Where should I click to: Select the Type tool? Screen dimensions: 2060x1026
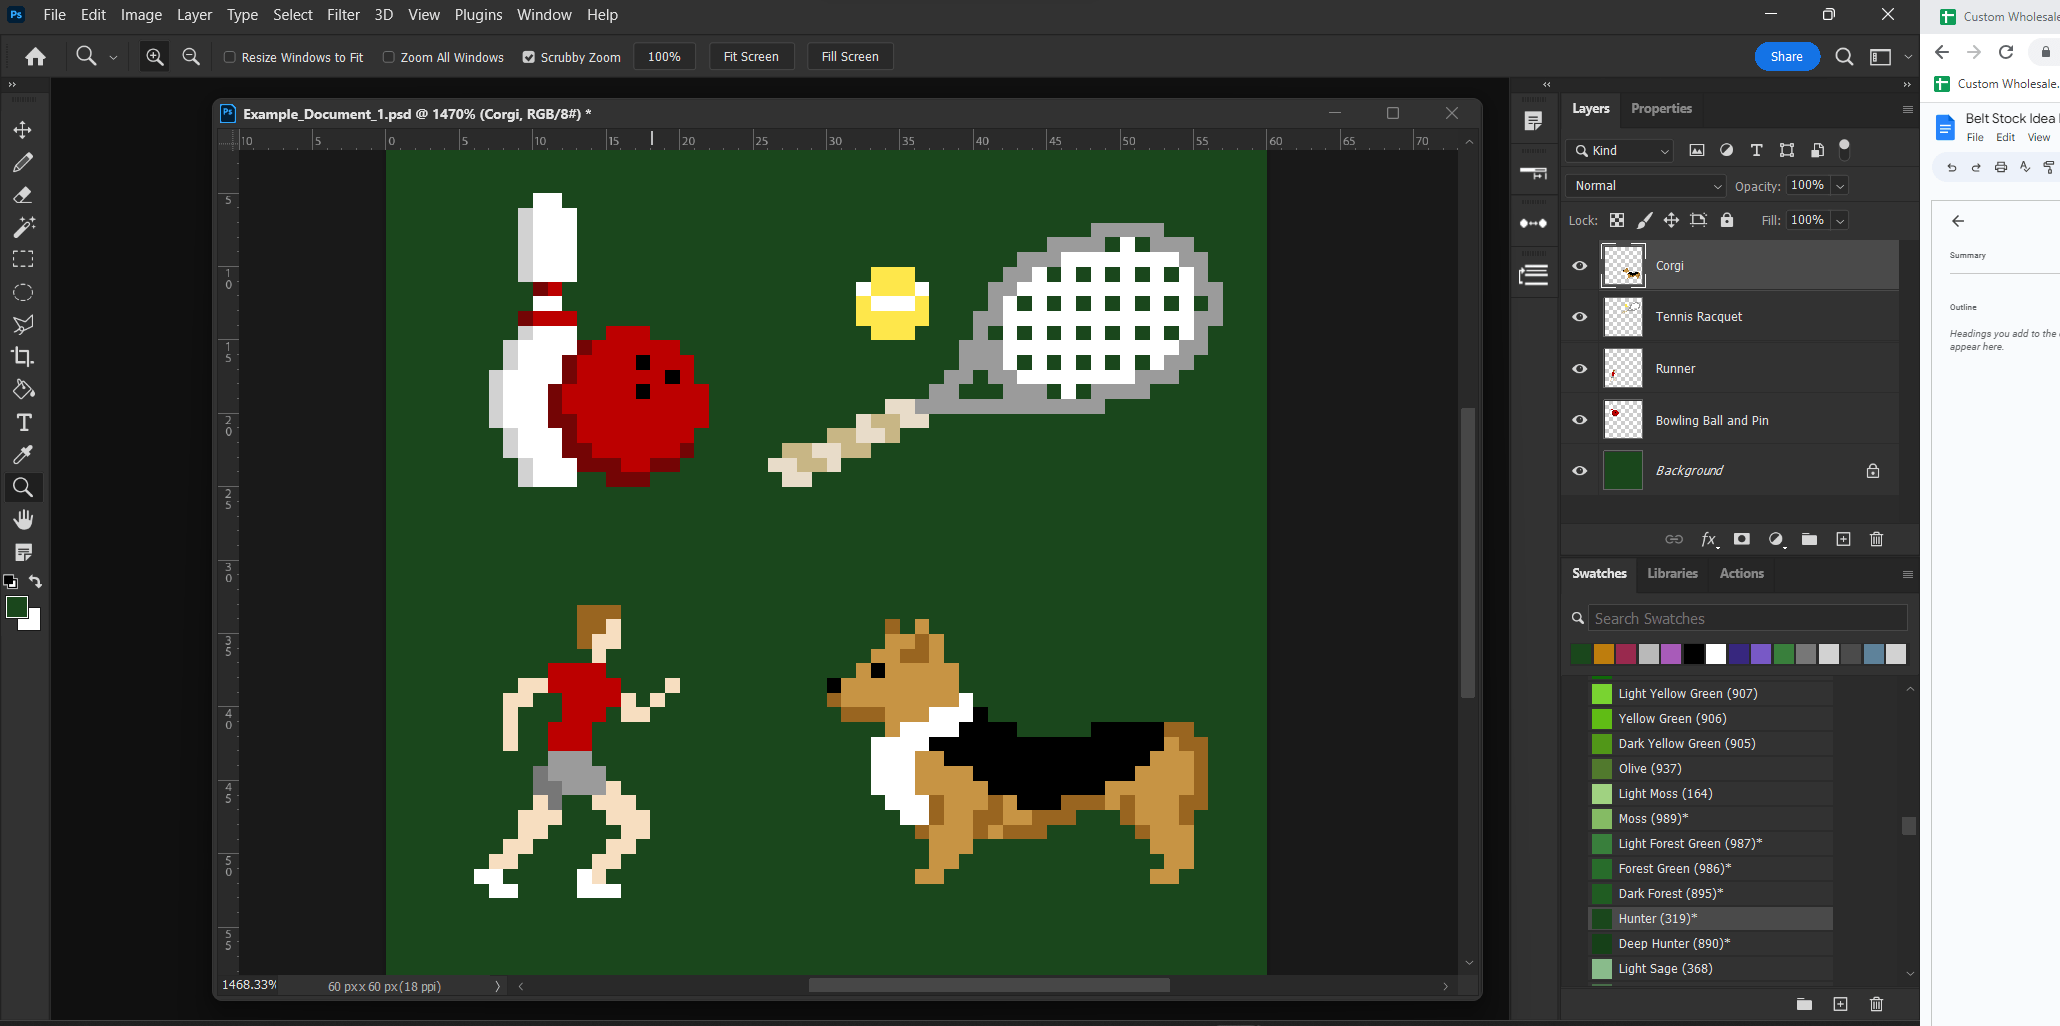[x=23, y=423]
